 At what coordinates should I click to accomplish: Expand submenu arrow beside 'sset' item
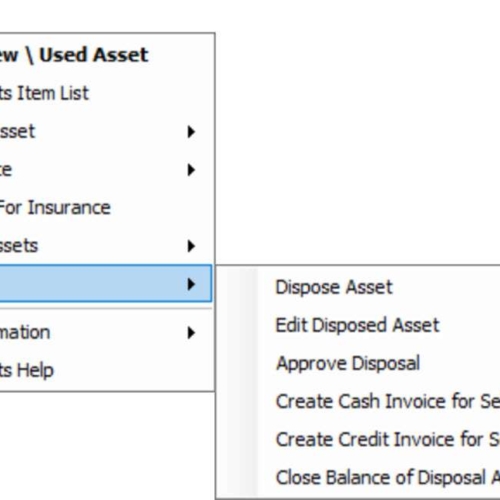coord(191,132)
